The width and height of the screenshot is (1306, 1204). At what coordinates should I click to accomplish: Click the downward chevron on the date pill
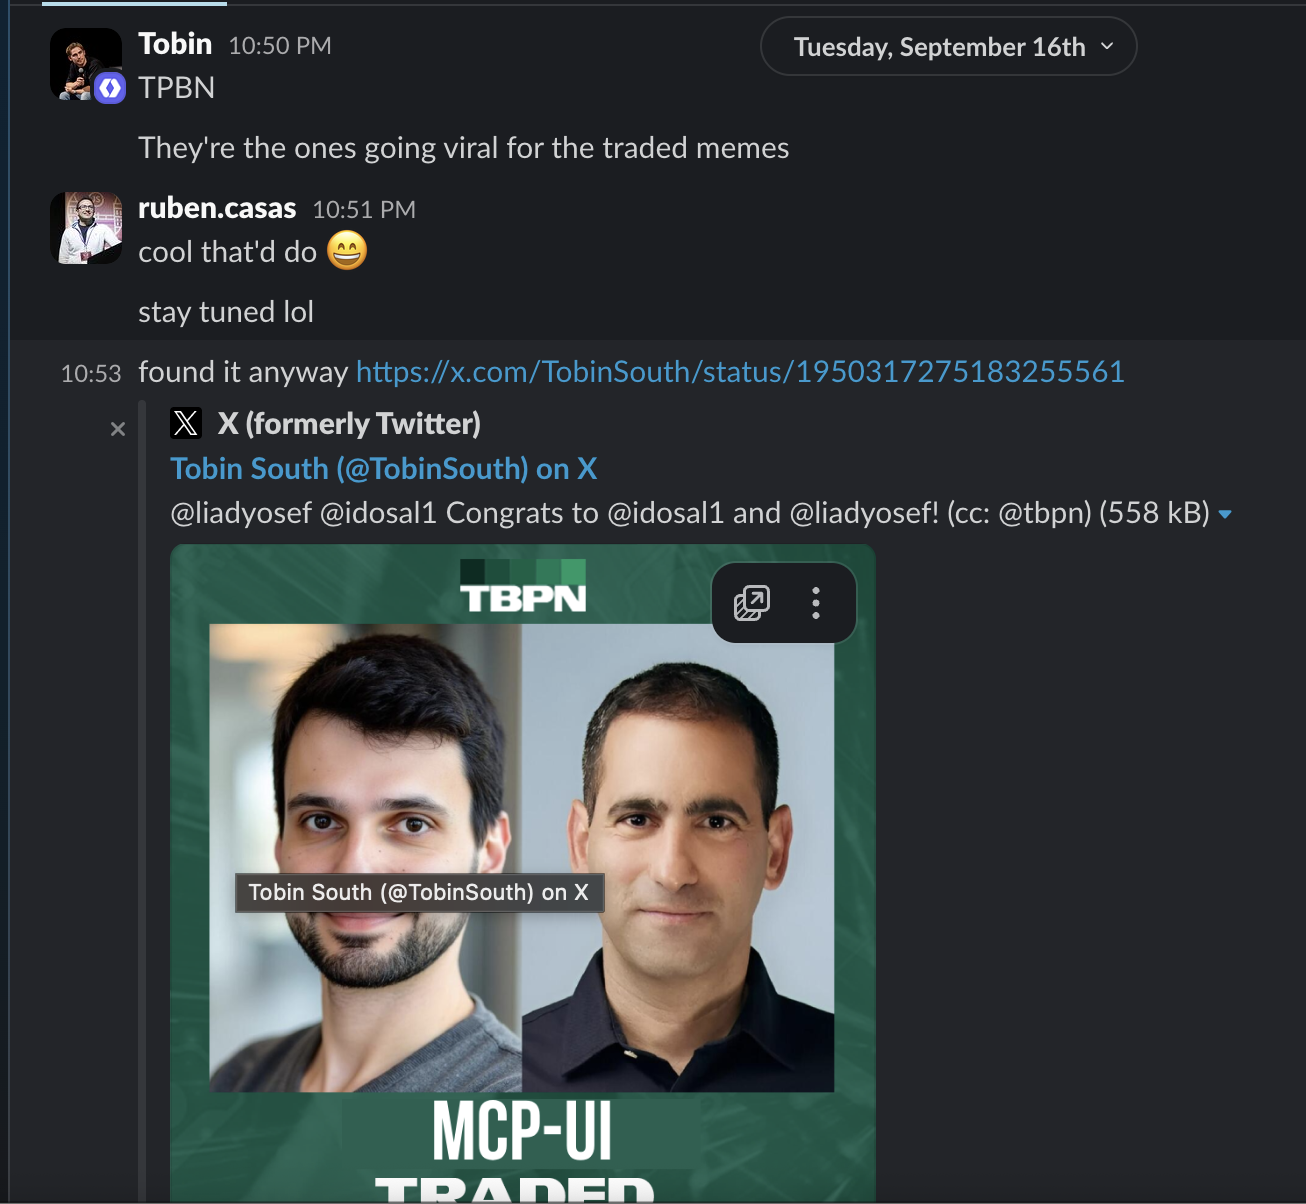tap(1108, 46)
